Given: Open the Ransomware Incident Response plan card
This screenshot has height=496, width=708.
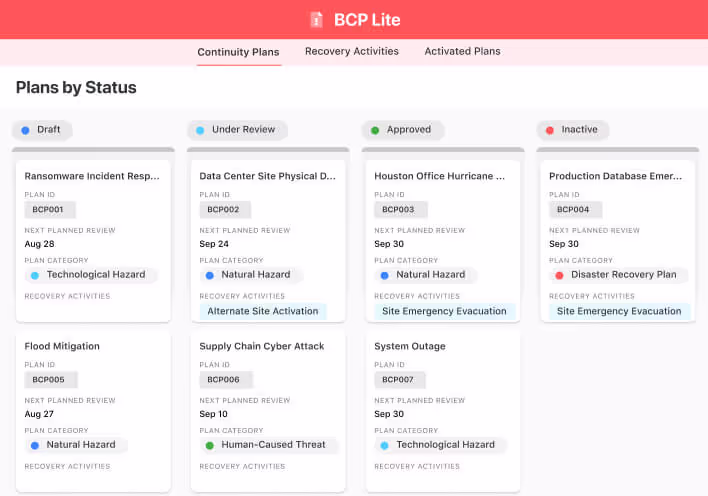Looking at the screenshot, I should coord(92,176).
